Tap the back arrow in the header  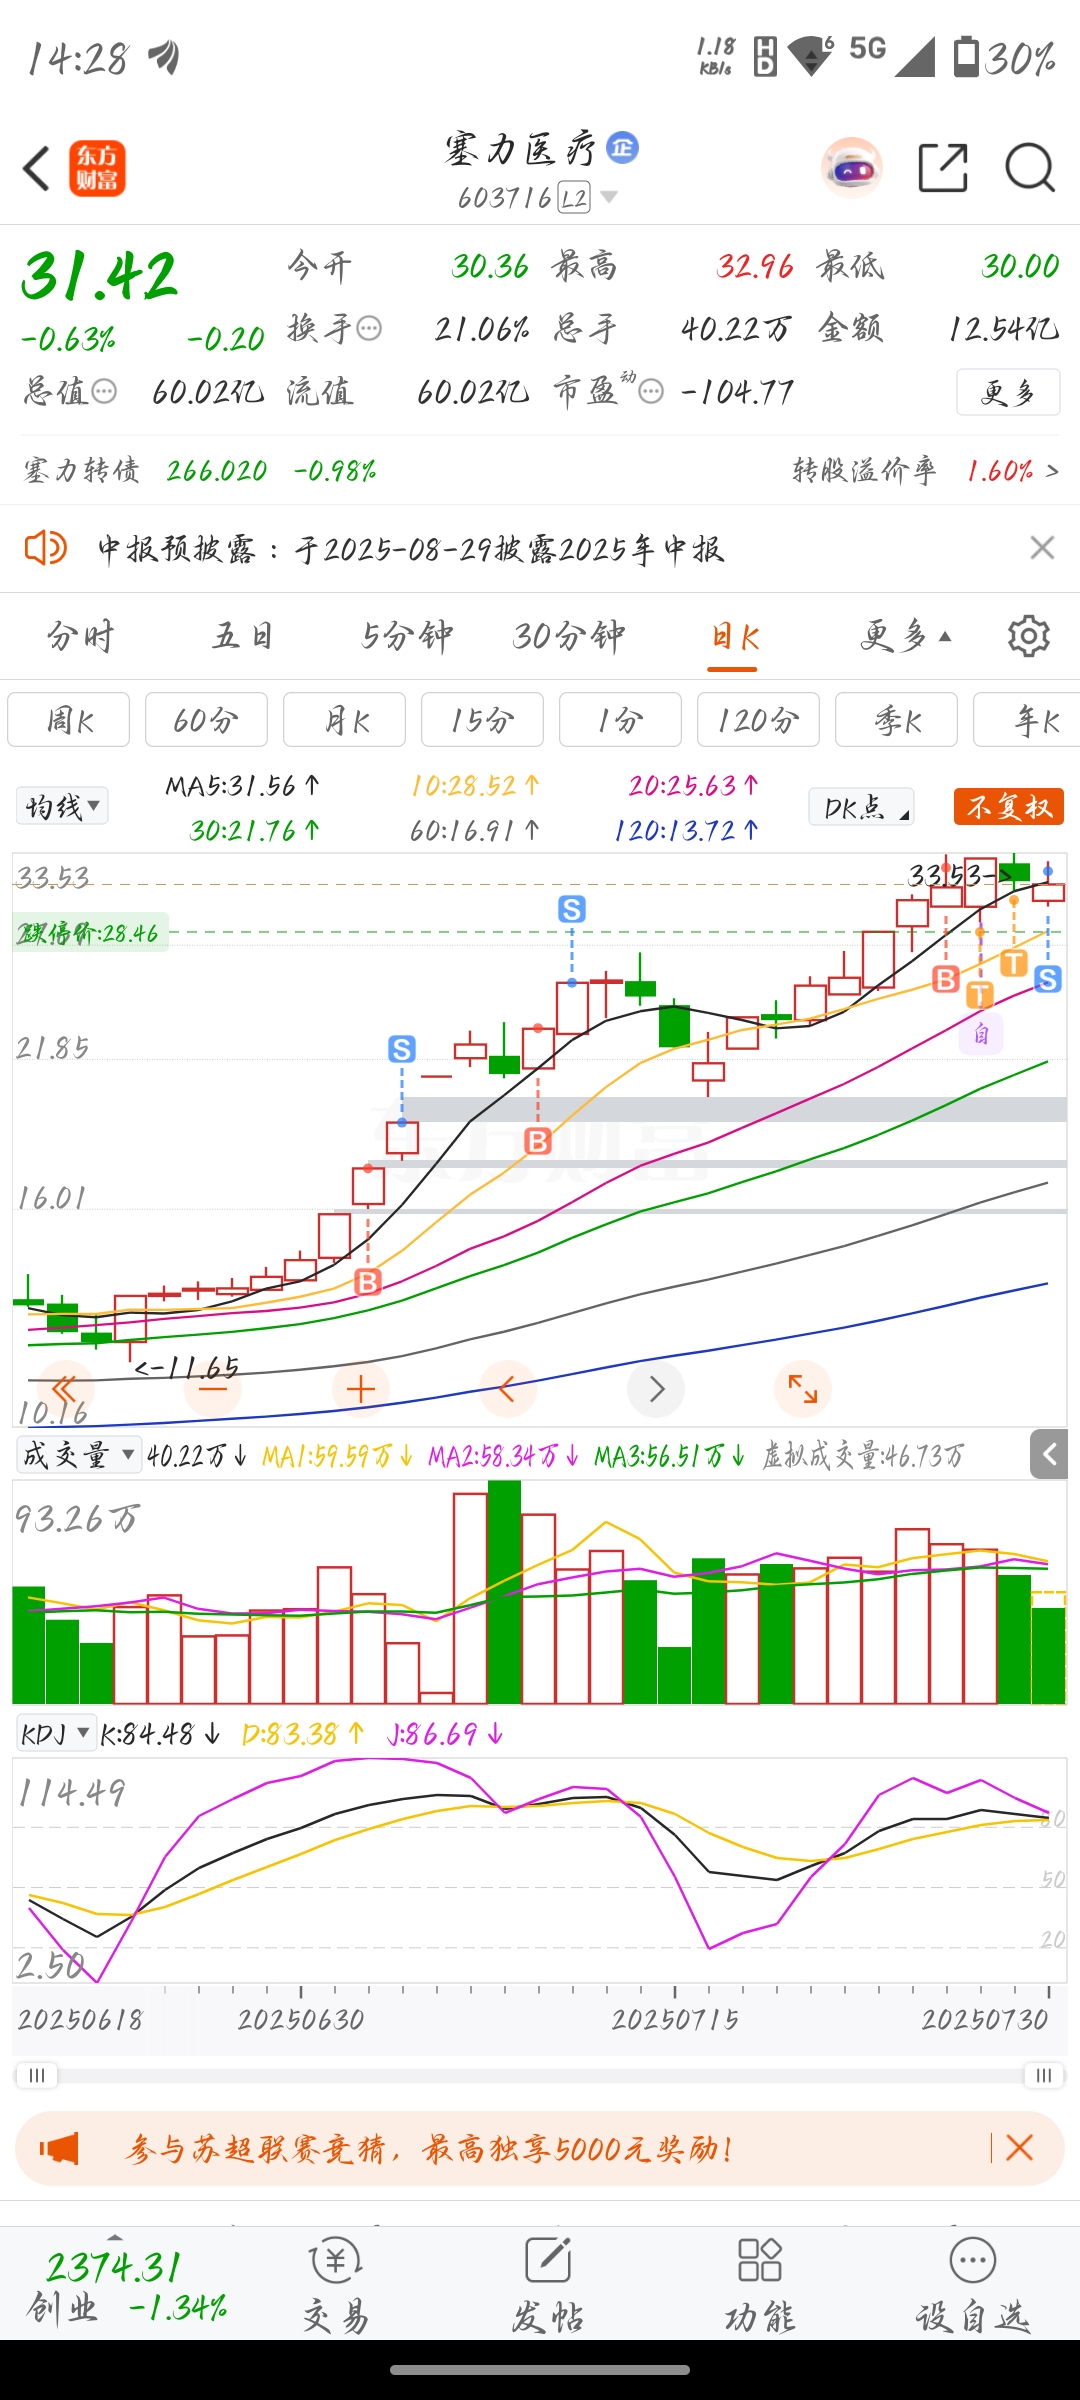tap(36, 168)
